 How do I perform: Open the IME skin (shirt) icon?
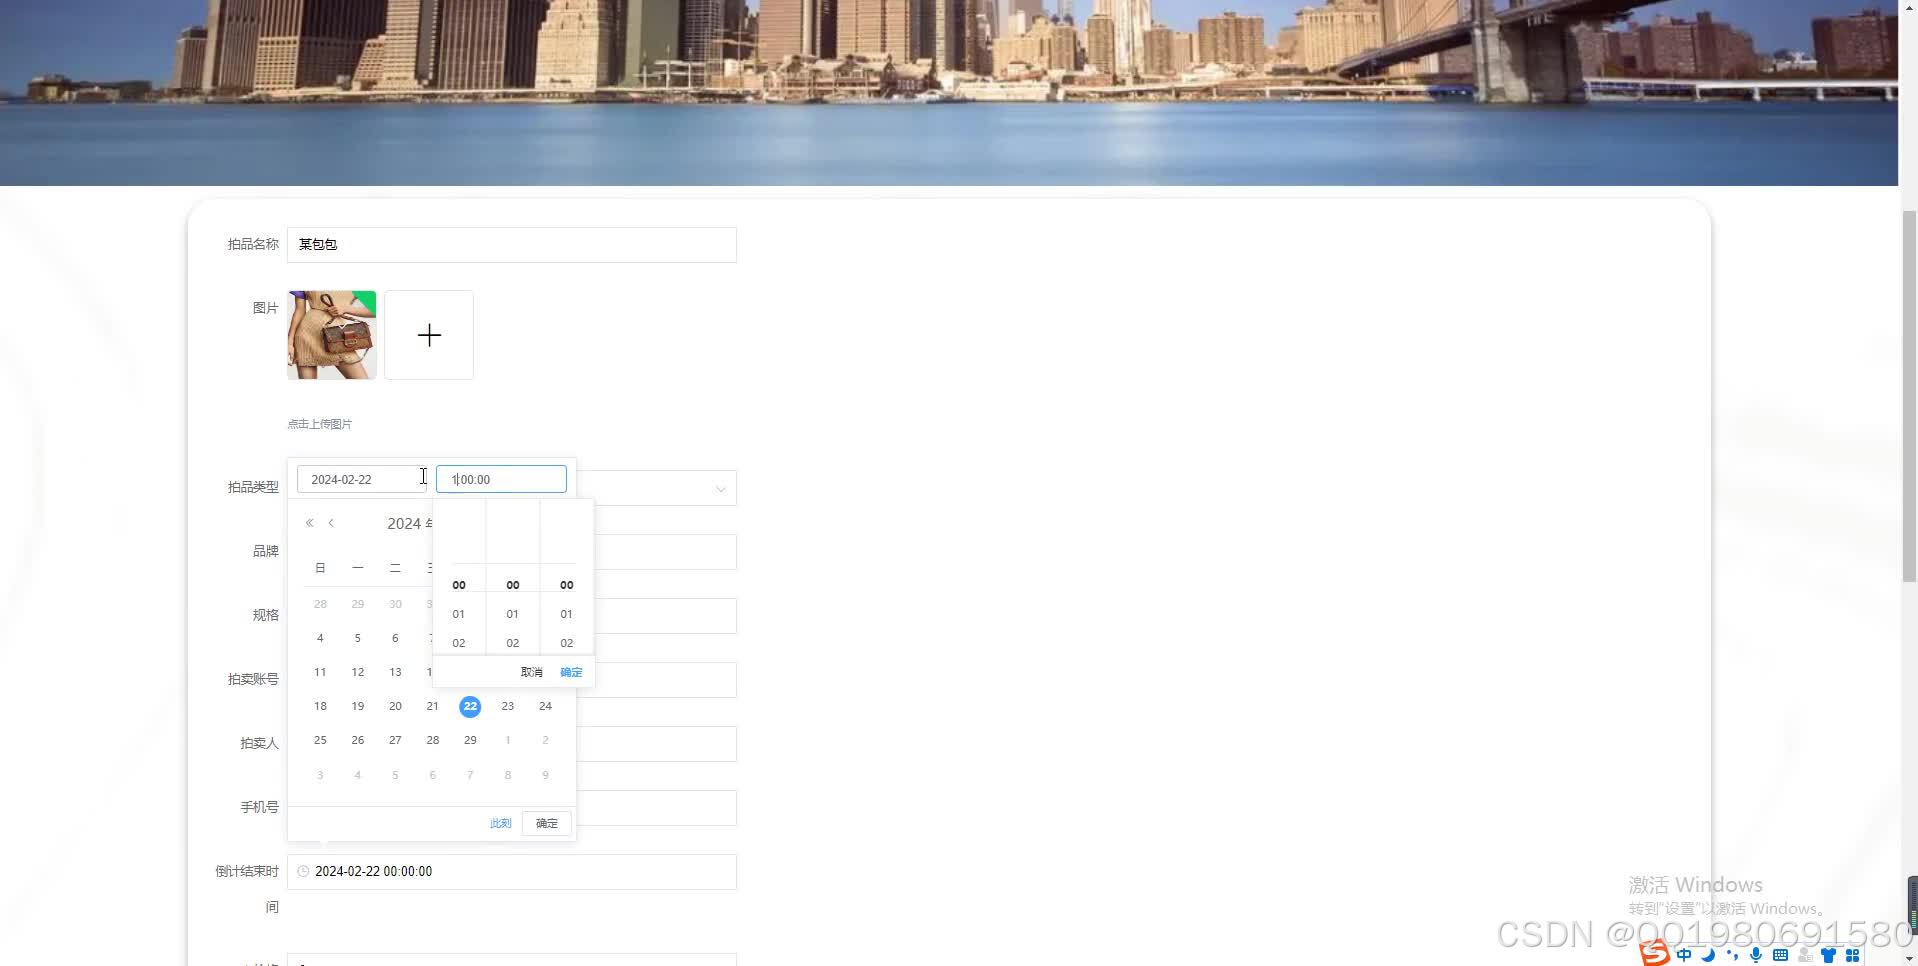1828,955
